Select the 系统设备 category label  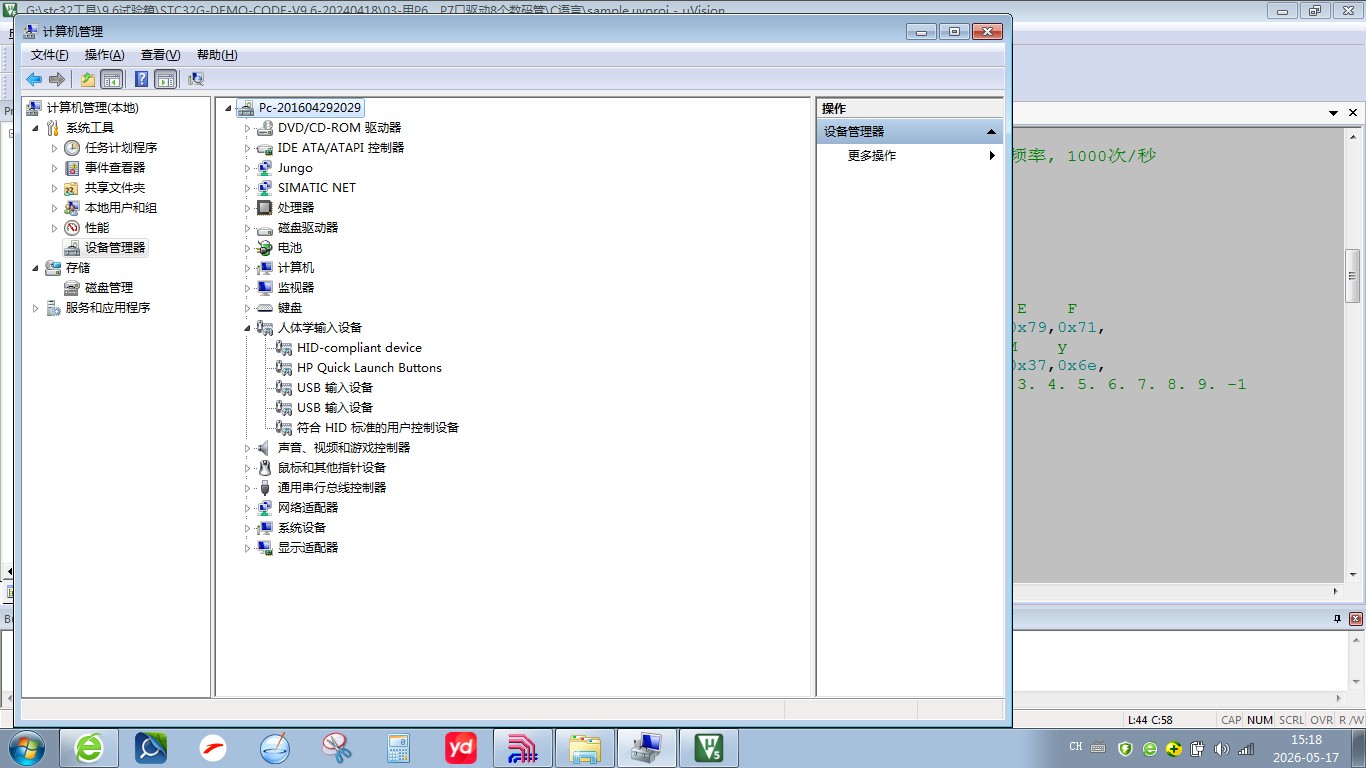(302, 528)
